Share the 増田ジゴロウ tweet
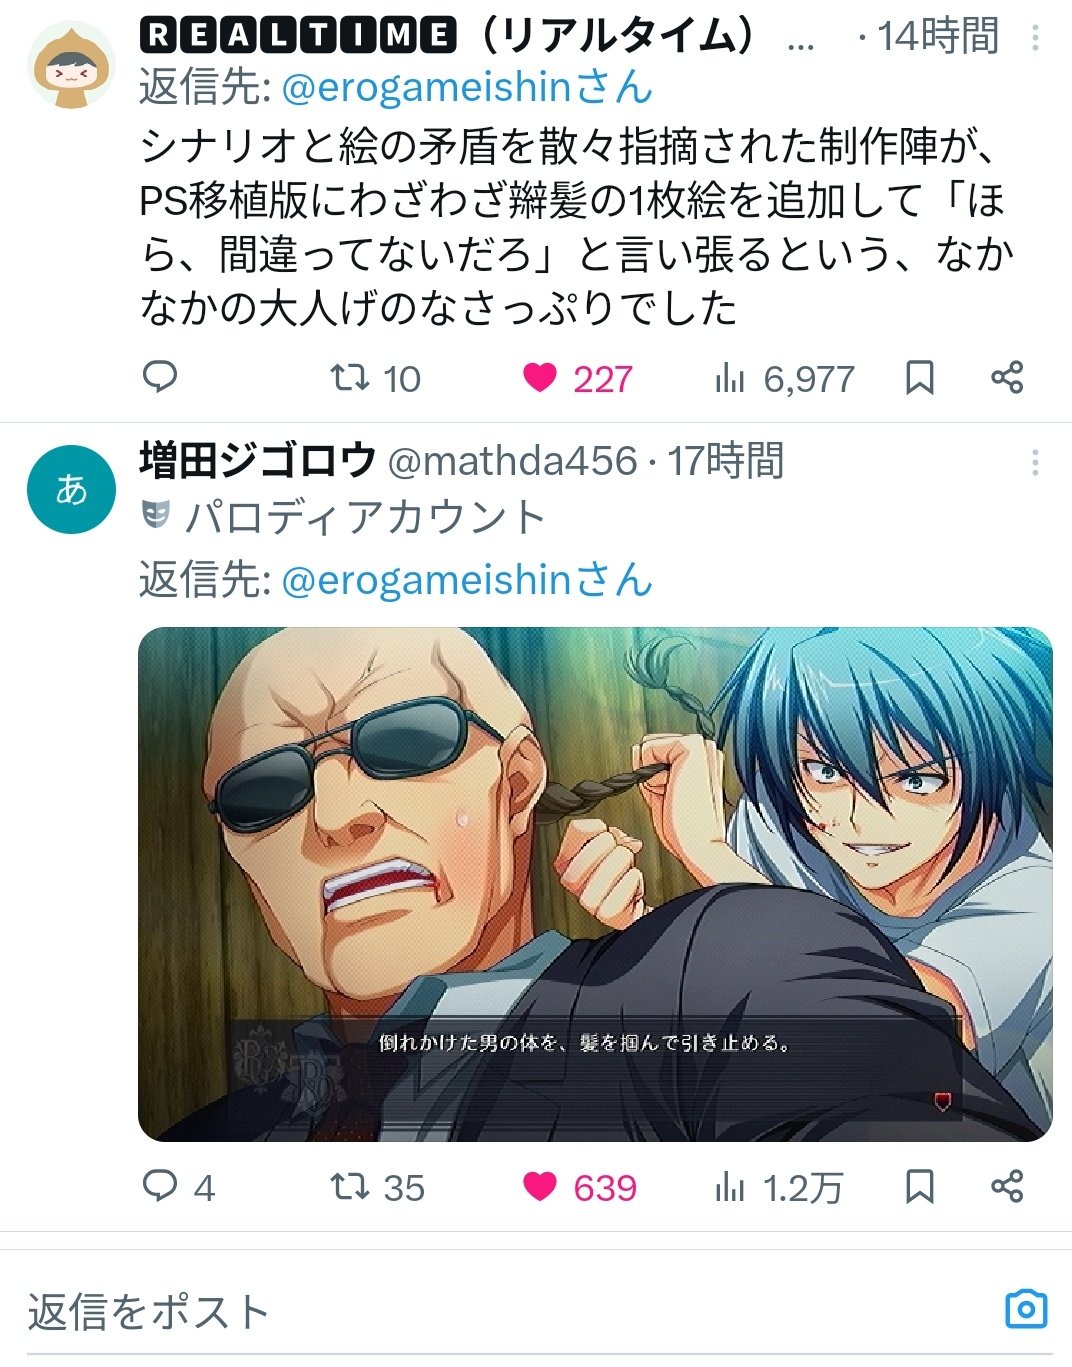 [1007, 1187]
